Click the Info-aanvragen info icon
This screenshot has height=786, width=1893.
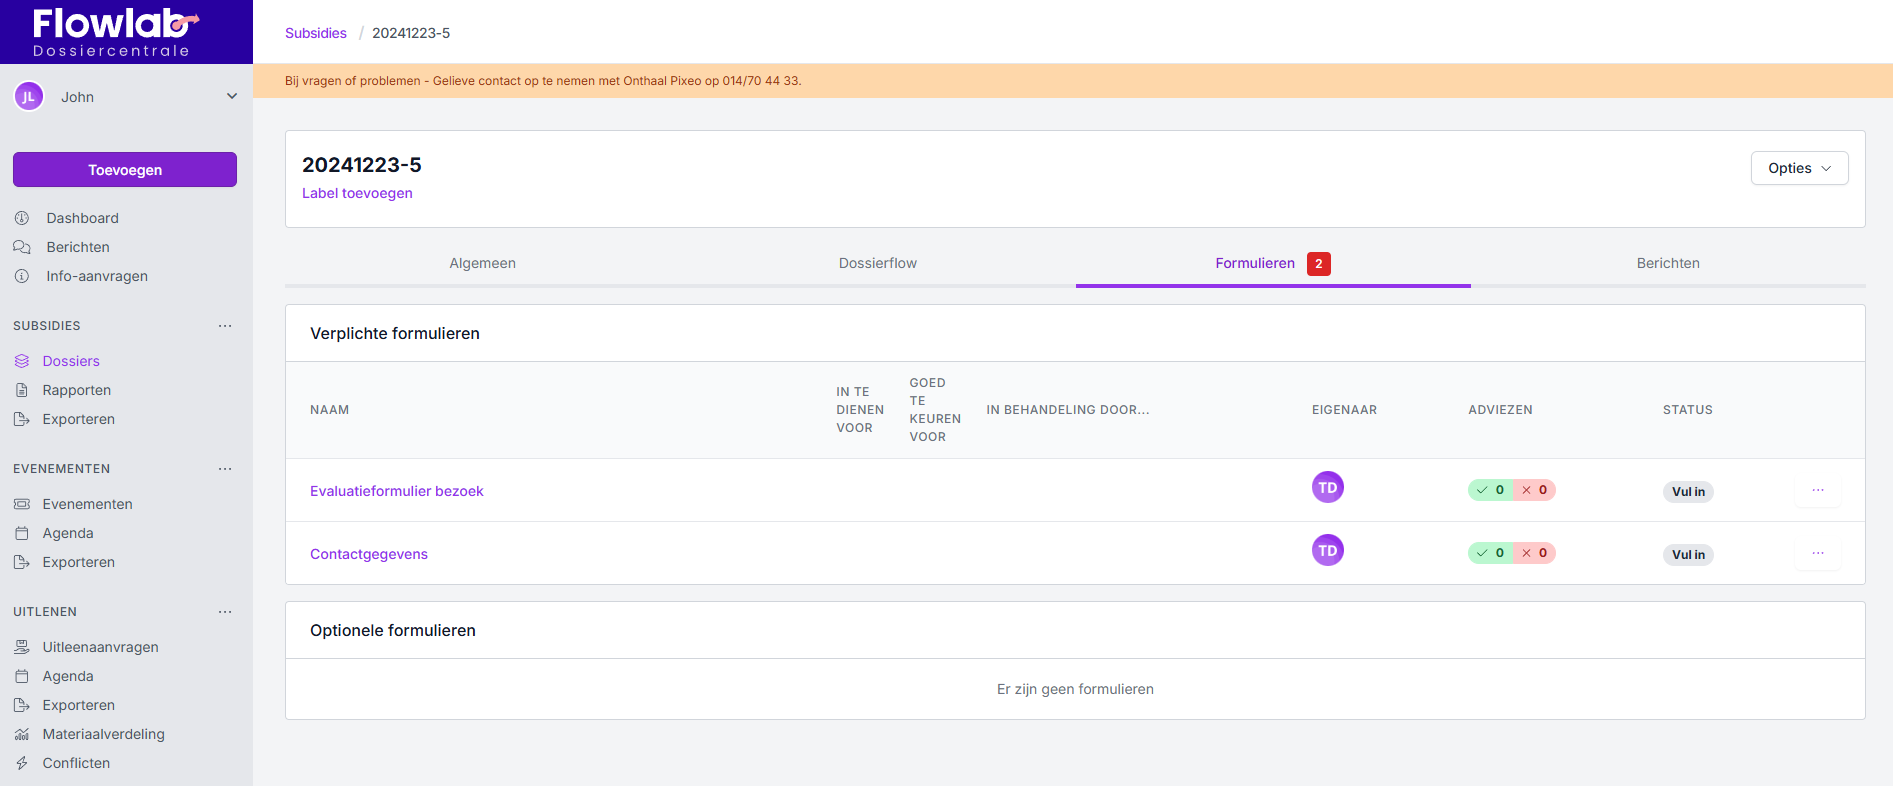[x=22, y=276]
